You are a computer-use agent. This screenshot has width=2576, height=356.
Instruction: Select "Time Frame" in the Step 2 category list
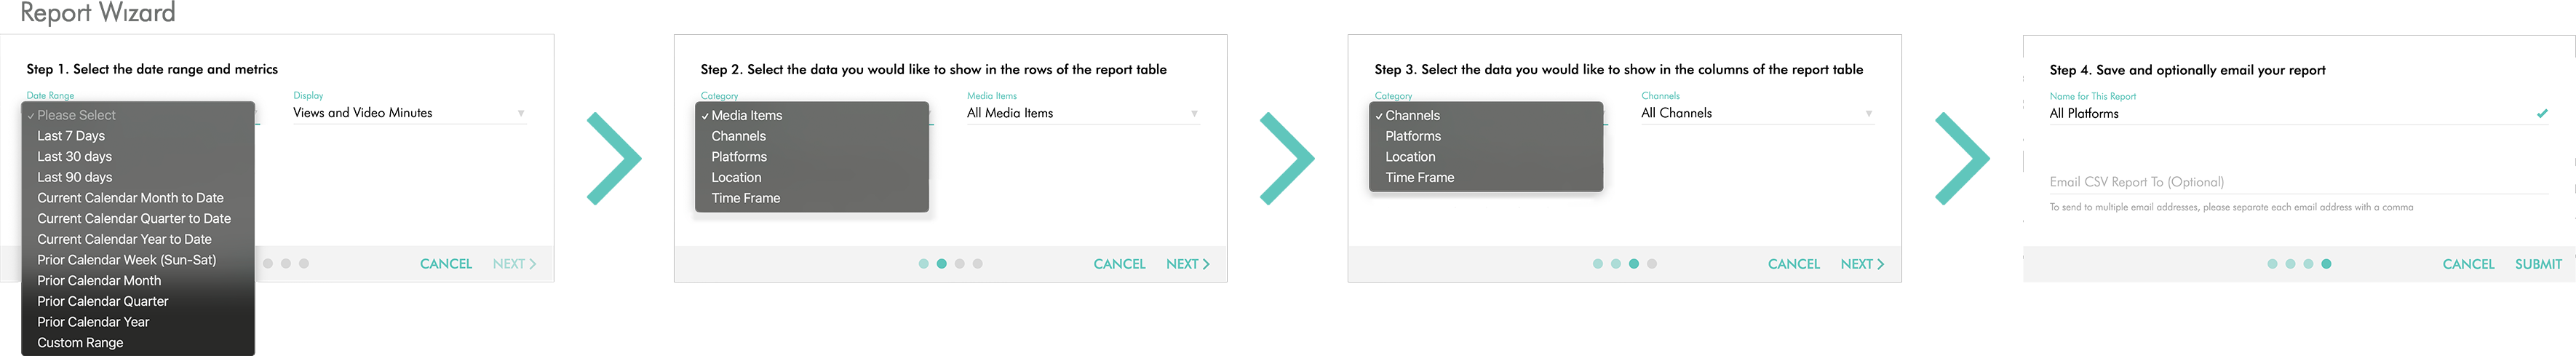745,198
